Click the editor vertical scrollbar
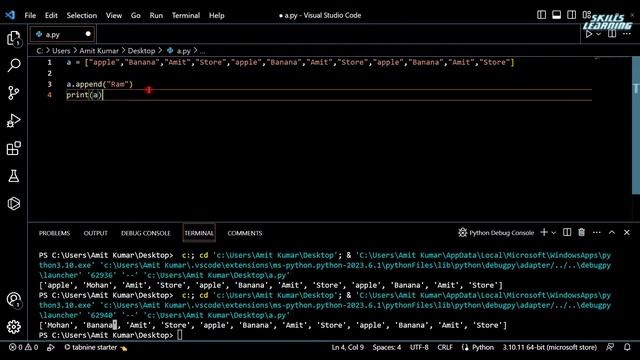The width and height of the screenshot is (640, 360). click(x=636, y=125)
